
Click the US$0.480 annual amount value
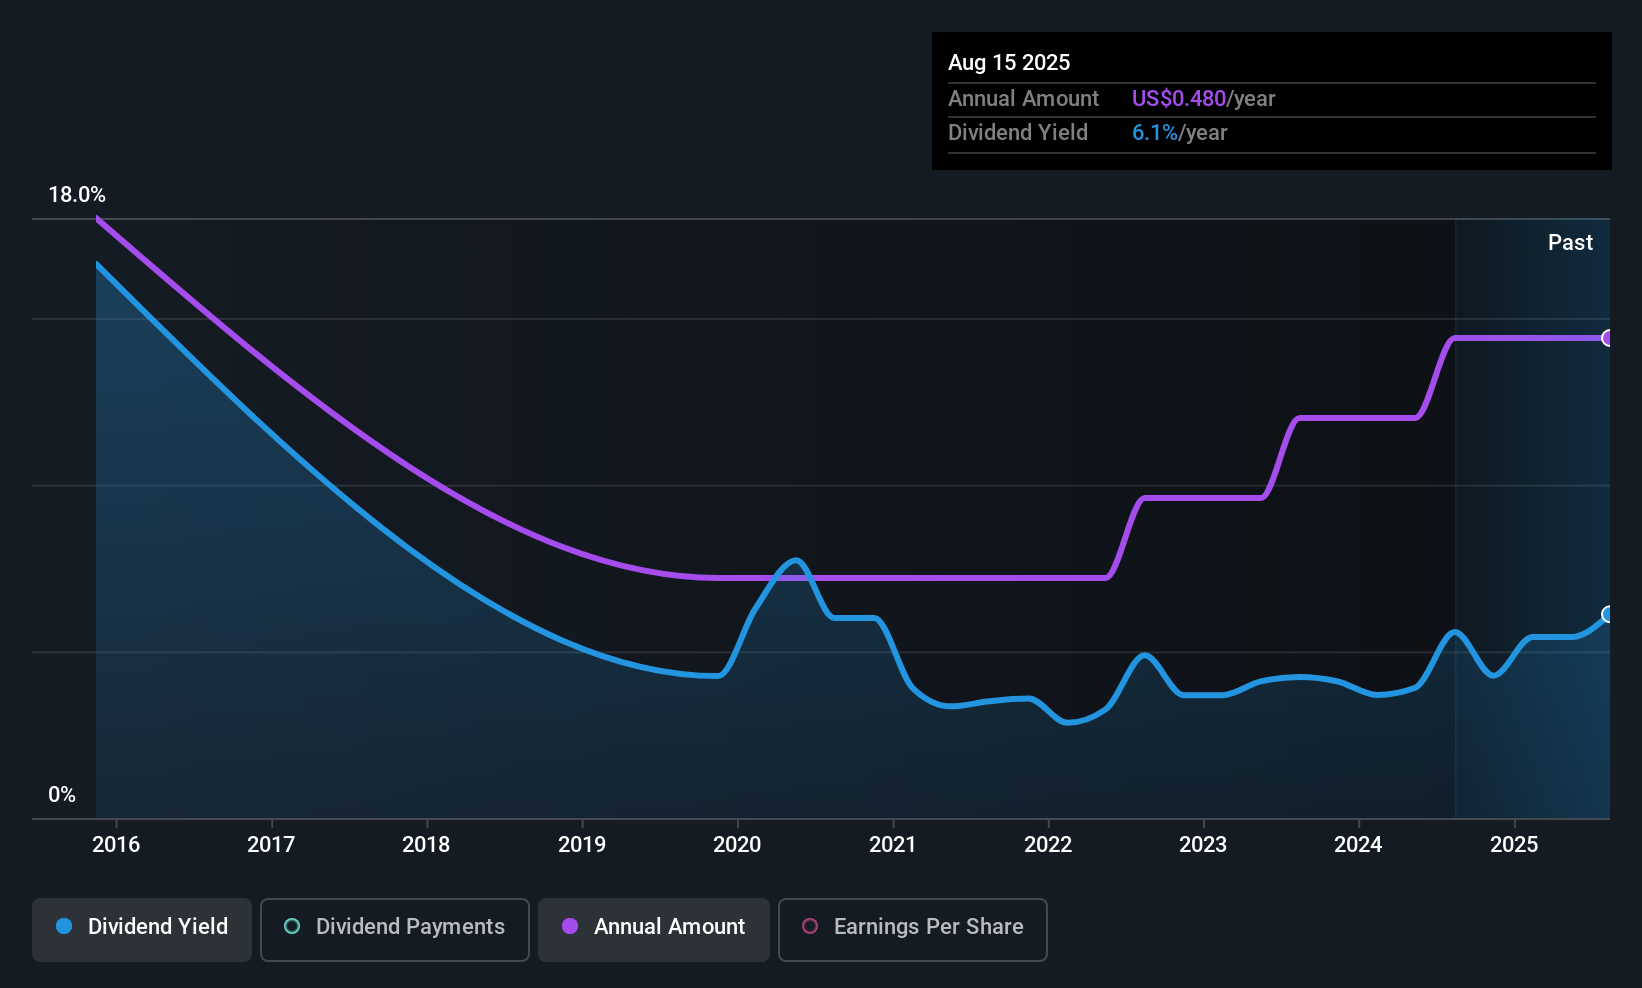tap(1178, 99)
